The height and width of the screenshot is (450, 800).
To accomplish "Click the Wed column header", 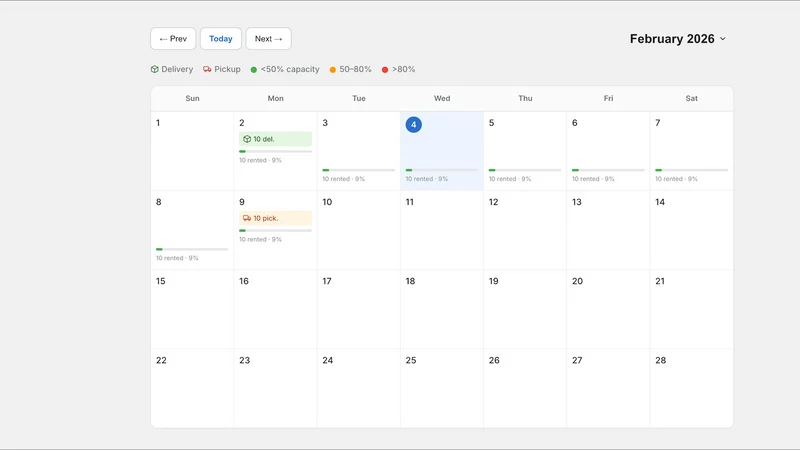I will (442, 98).
